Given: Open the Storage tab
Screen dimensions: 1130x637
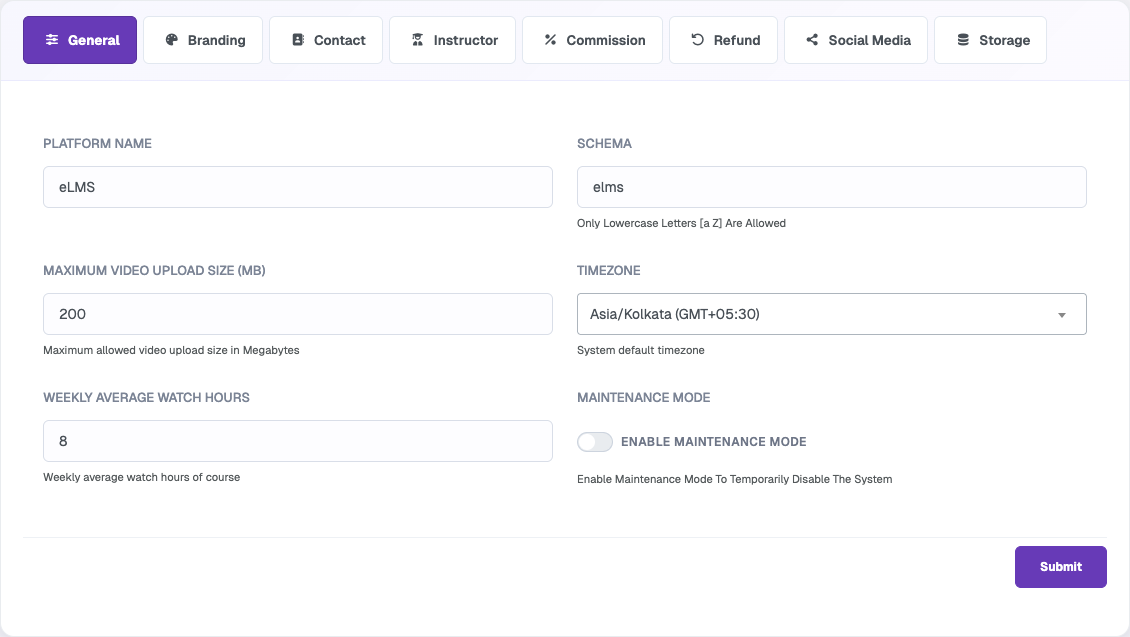Looking at the screenshot, I should click(990, 40).
